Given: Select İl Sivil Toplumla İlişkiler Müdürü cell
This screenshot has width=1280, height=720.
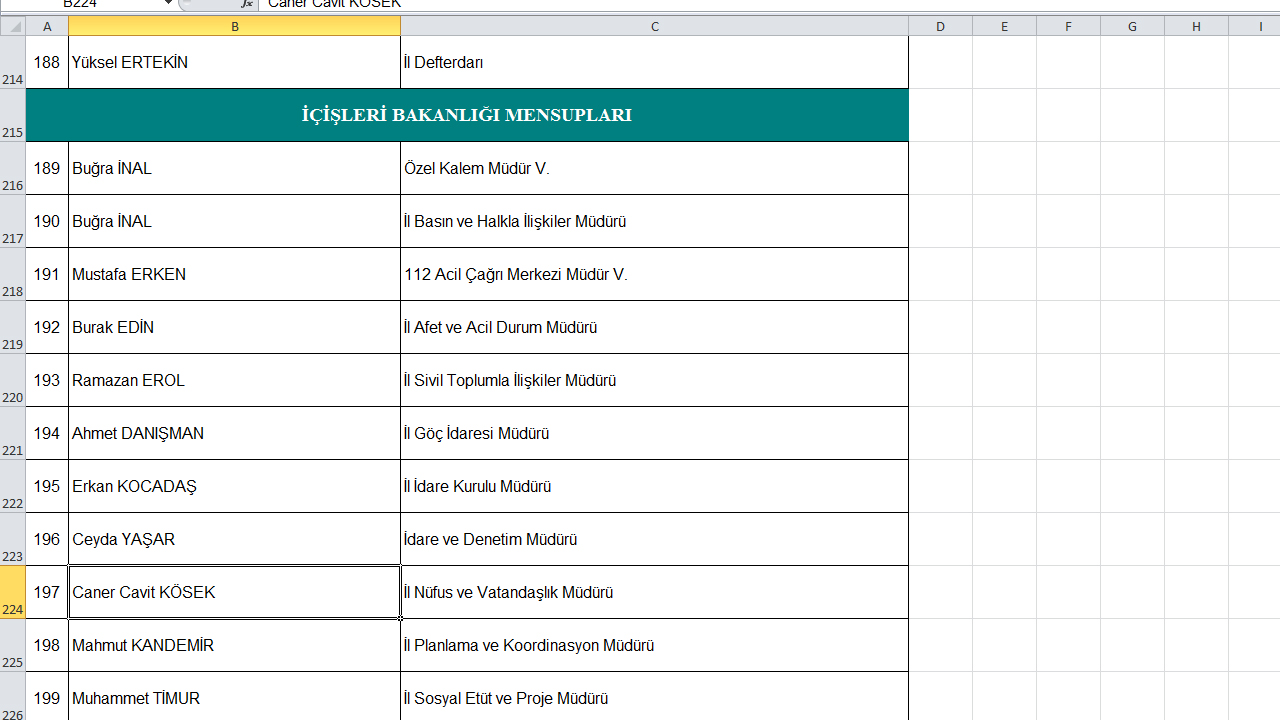Looking at the screenshot, I should point(654,380).
